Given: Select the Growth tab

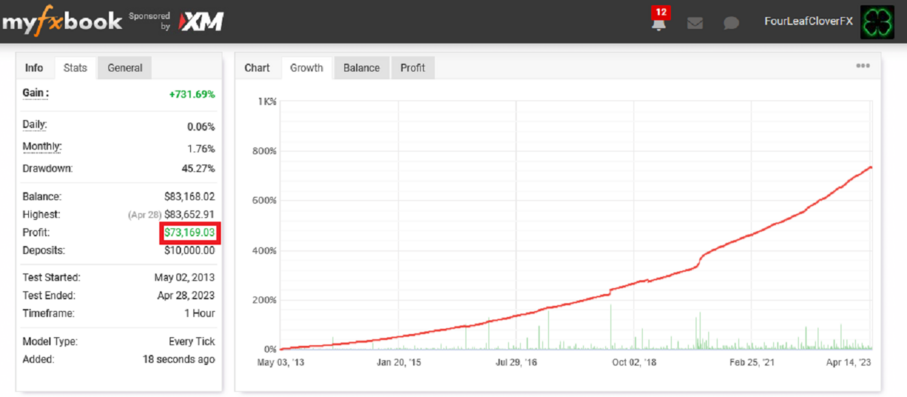Looking at the screenshot, I should coord(307,68).
